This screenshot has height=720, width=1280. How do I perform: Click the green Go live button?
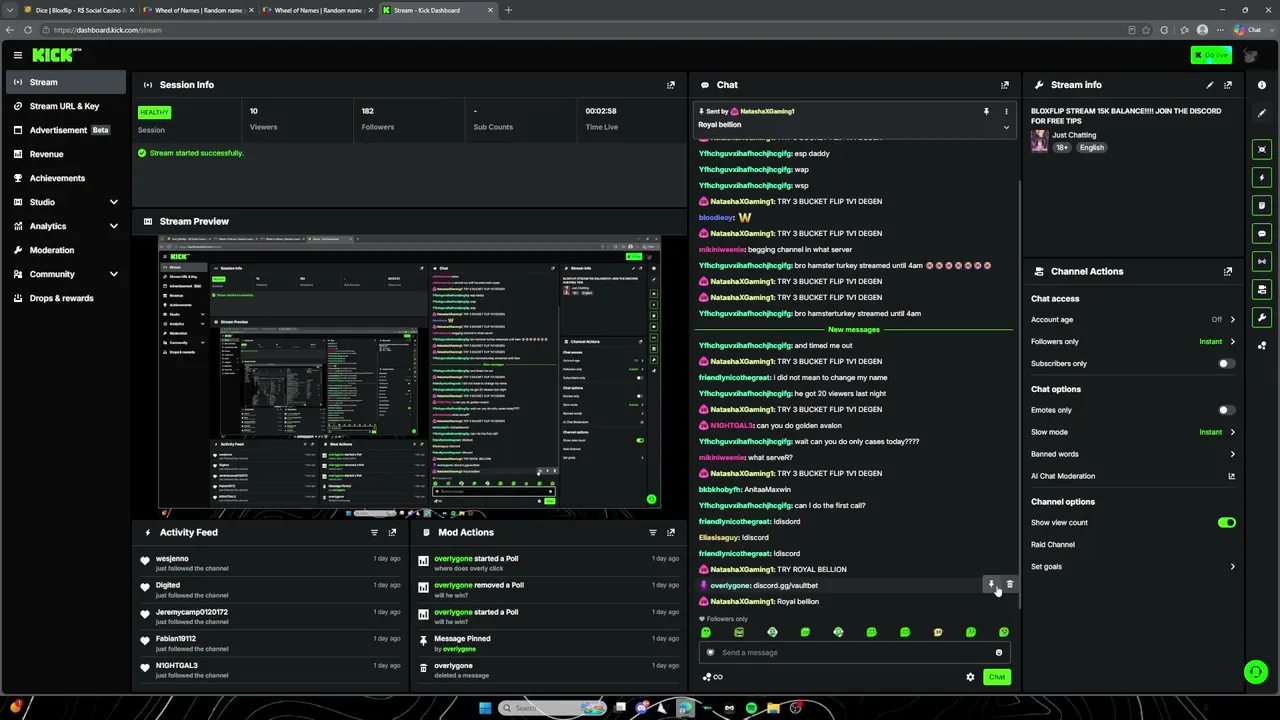click(x=1211, y=55)
